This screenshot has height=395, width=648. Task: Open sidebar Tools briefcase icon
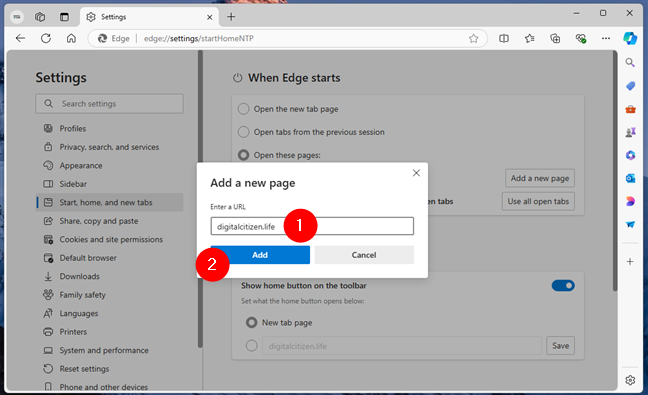click(630, 109)
